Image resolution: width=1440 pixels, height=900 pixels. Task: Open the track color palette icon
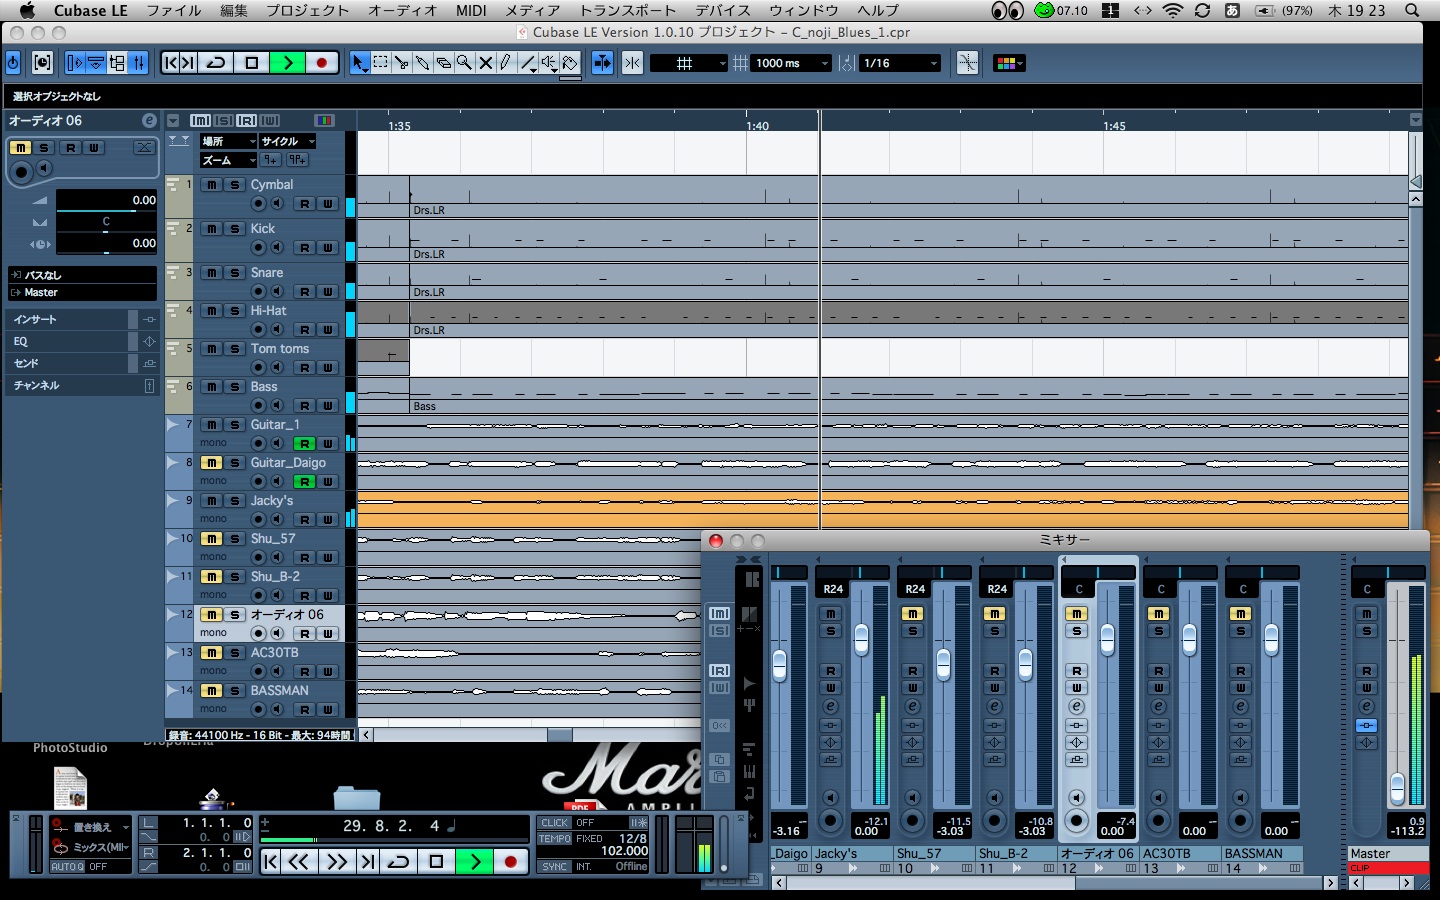1008,63
